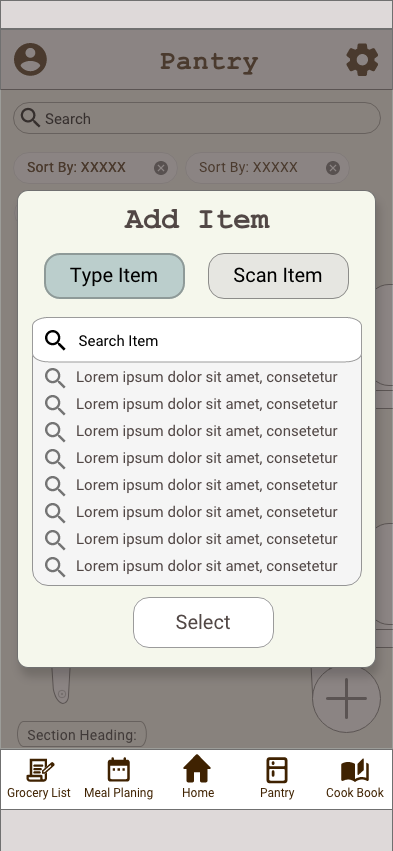Remove the first Sort By chip
Image resolution: width=393 pixels, height=851 pixels.
[161, 168]
